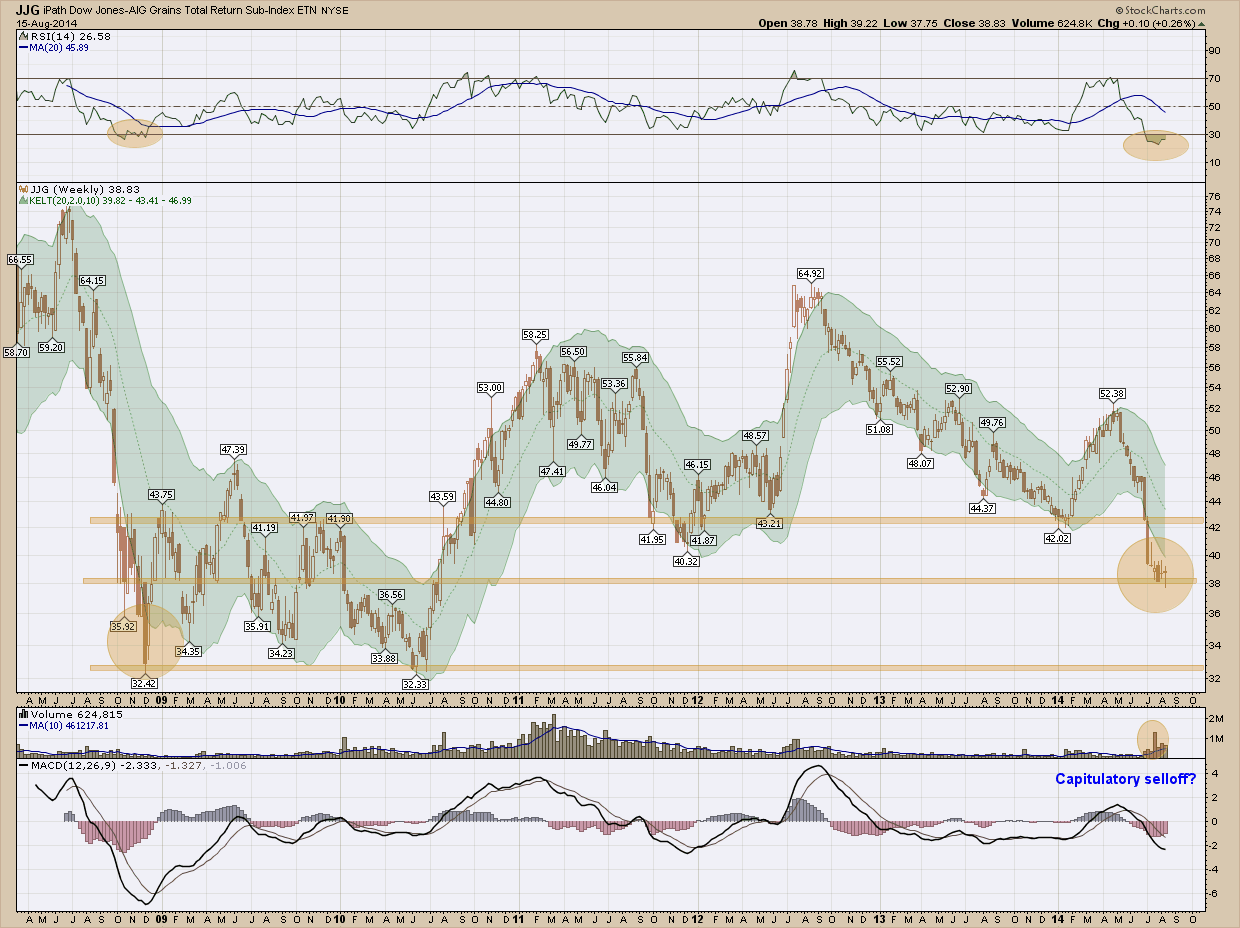
Task: Click the 36.56 price label
Action: coord(392,594)
